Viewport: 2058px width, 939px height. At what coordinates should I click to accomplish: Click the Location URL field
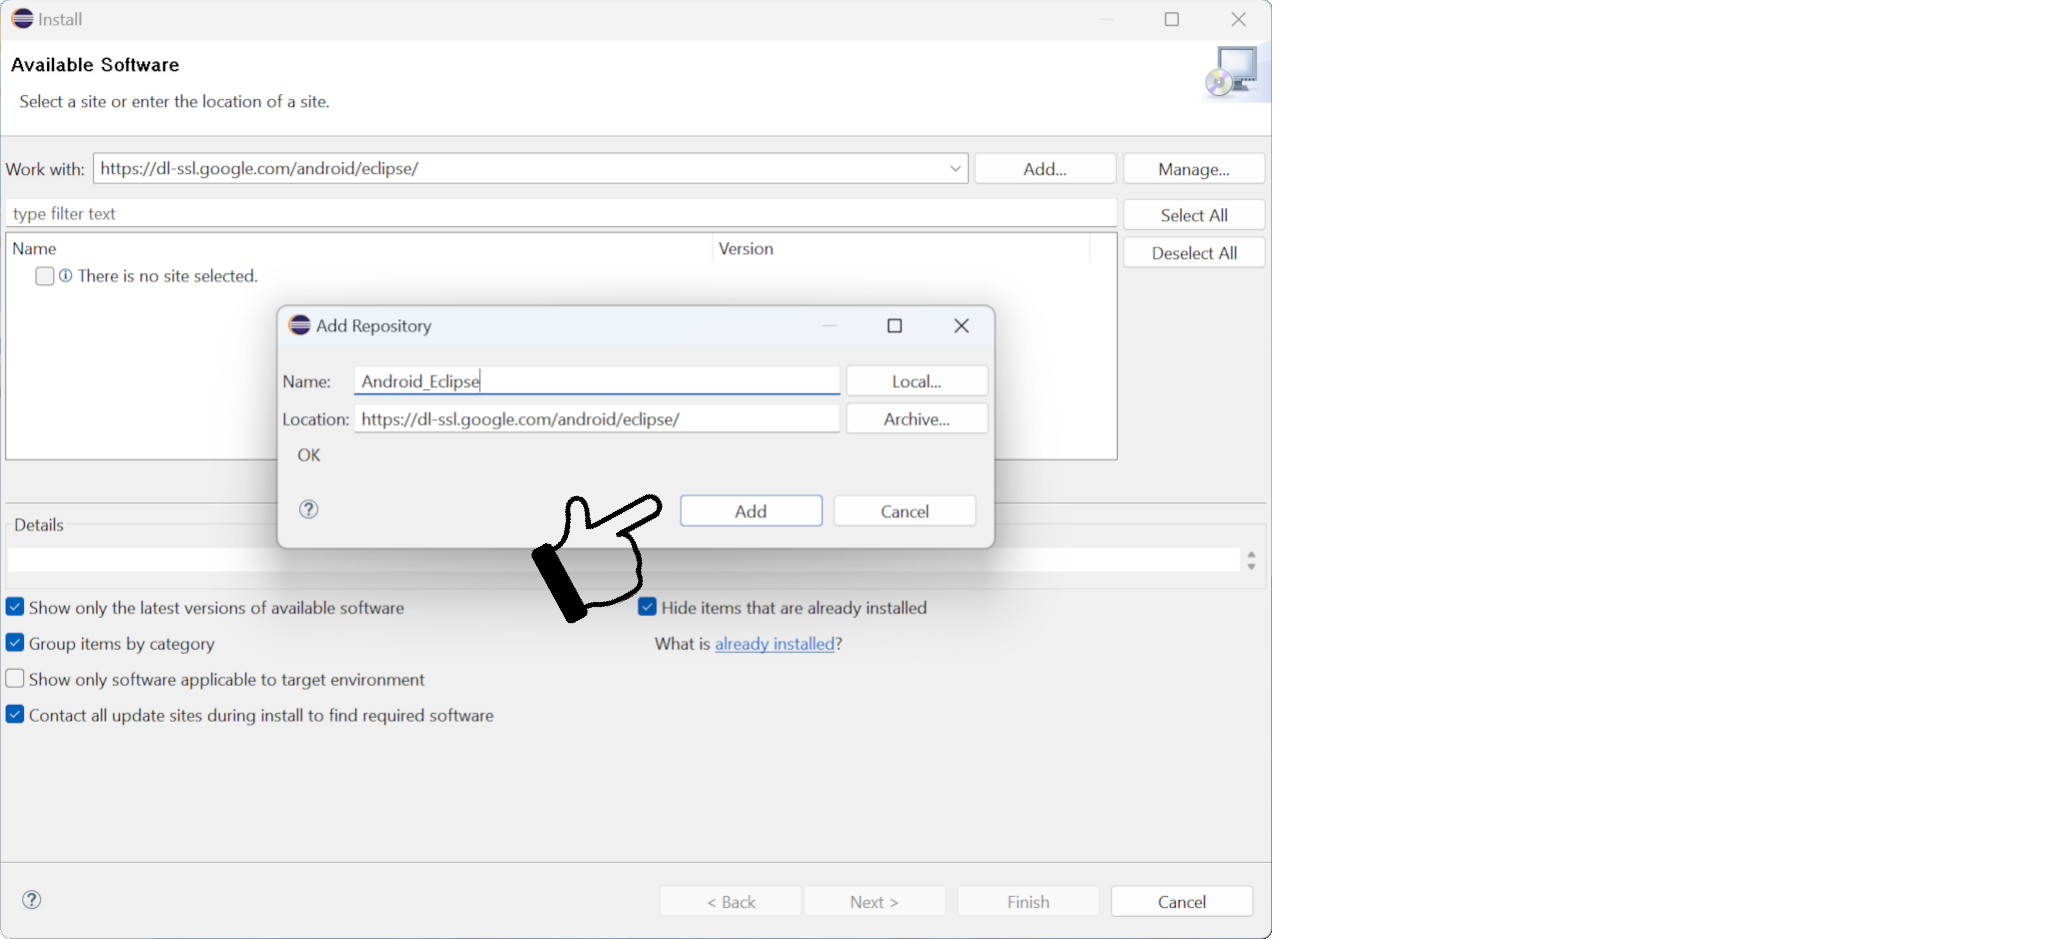point(597,419)
